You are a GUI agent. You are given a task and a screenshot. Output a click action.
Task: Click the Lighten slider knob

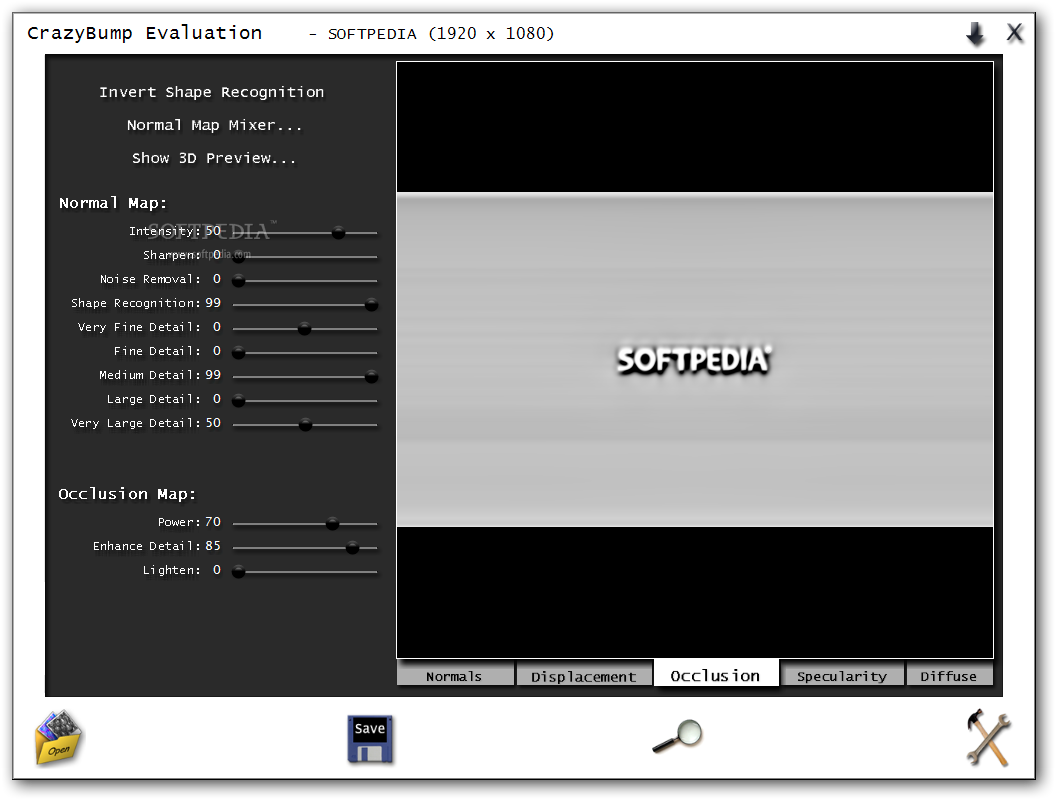click(x=238, y=572)
